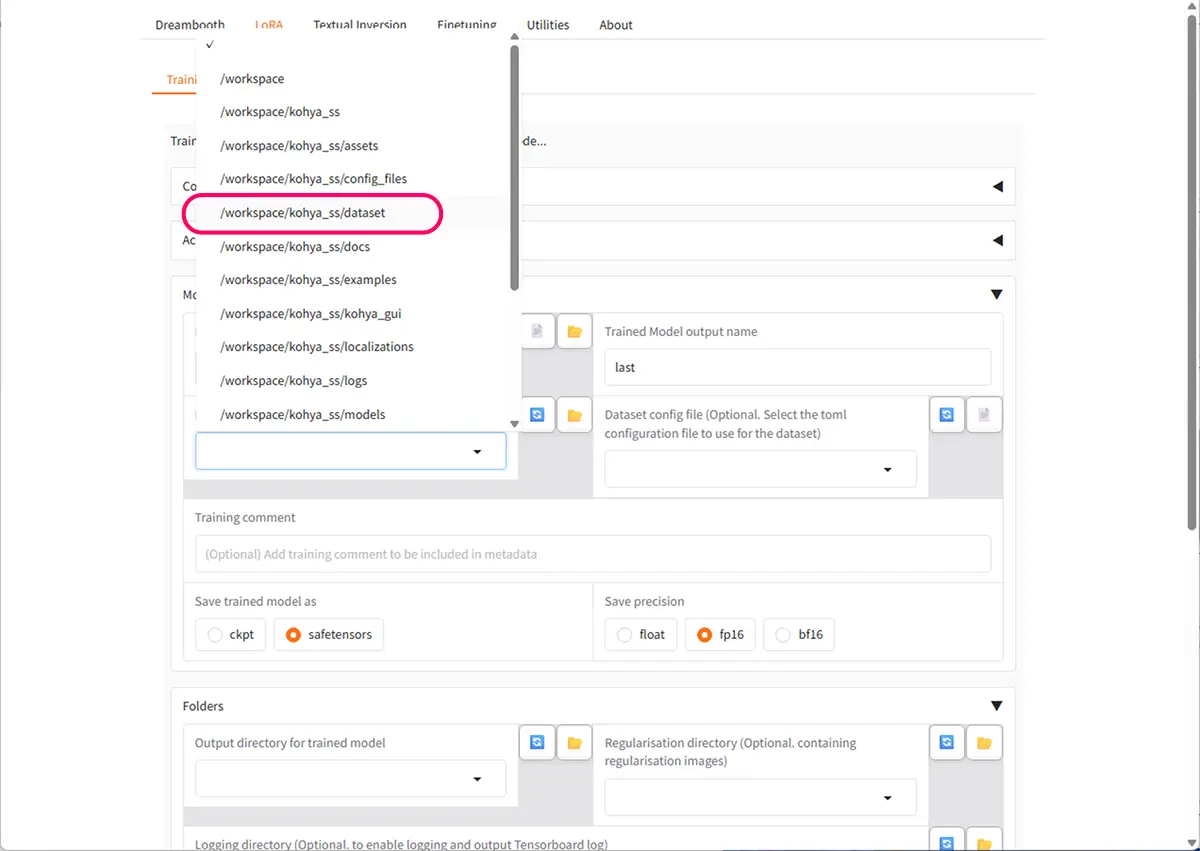Viewport: 1200px width, 851px height.
Task: Open the Regularisation directory dropdown
Action: pos(760,797)
